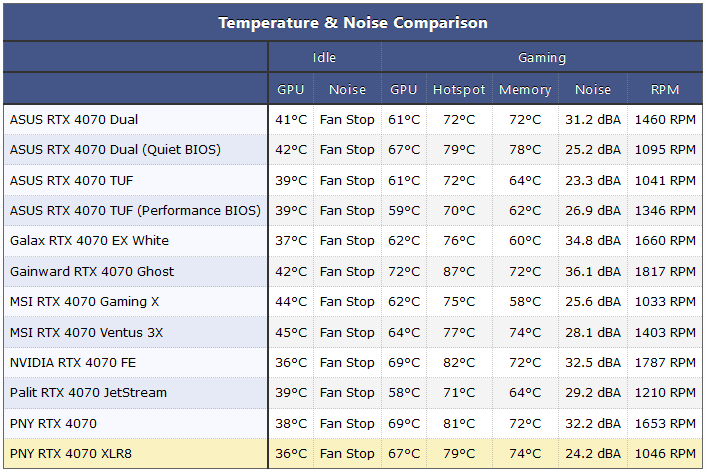The width and height of the screenshot is (705, 470).
Task: Select the Idle column group header
Action: [324, 57]
